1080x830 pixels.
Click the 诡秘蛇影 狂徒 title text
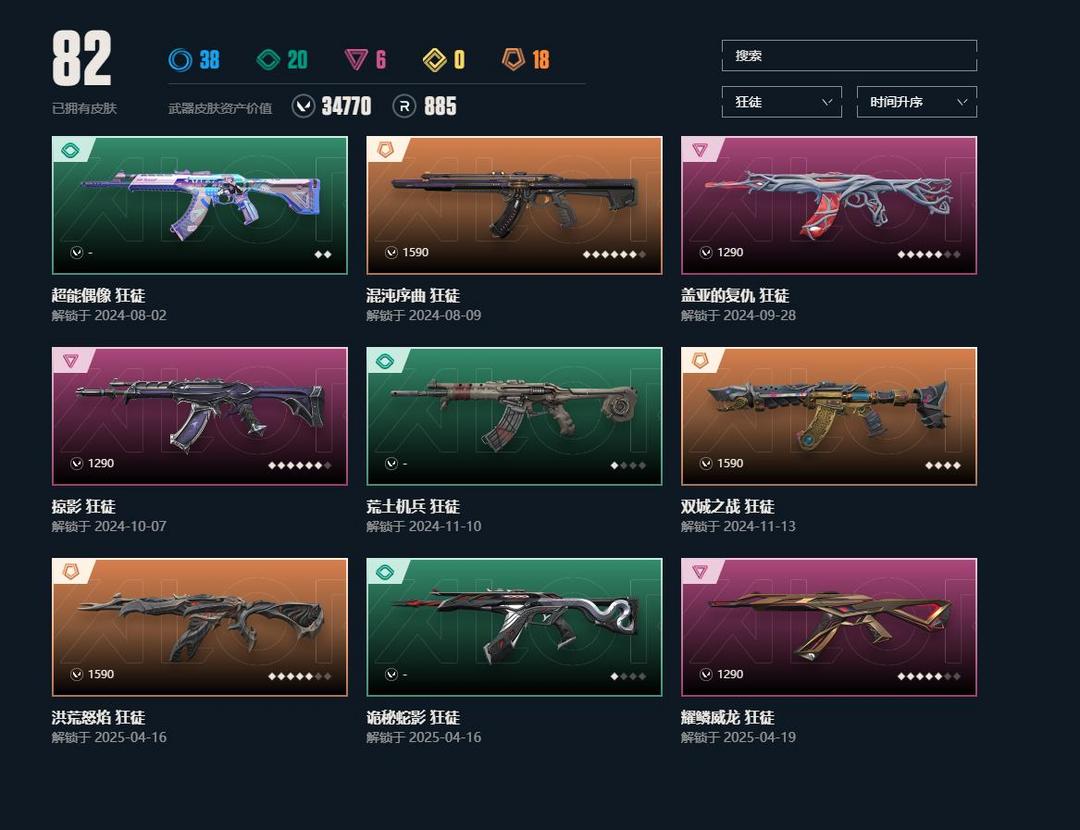click(413, 718)
